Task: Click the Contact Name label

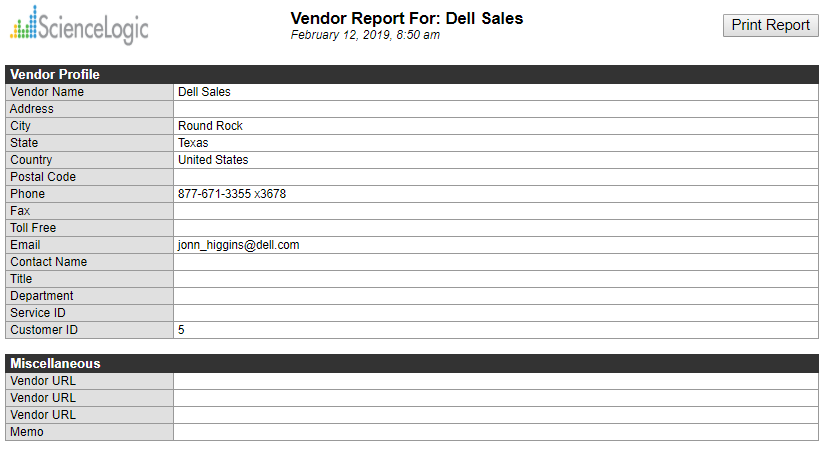Action: (48, 262)
